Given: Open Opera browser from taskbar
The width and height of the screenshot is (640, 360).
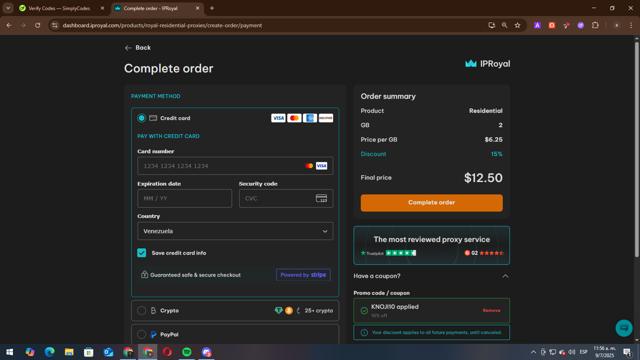Looking at the screenshot, I should pos(167,352).
